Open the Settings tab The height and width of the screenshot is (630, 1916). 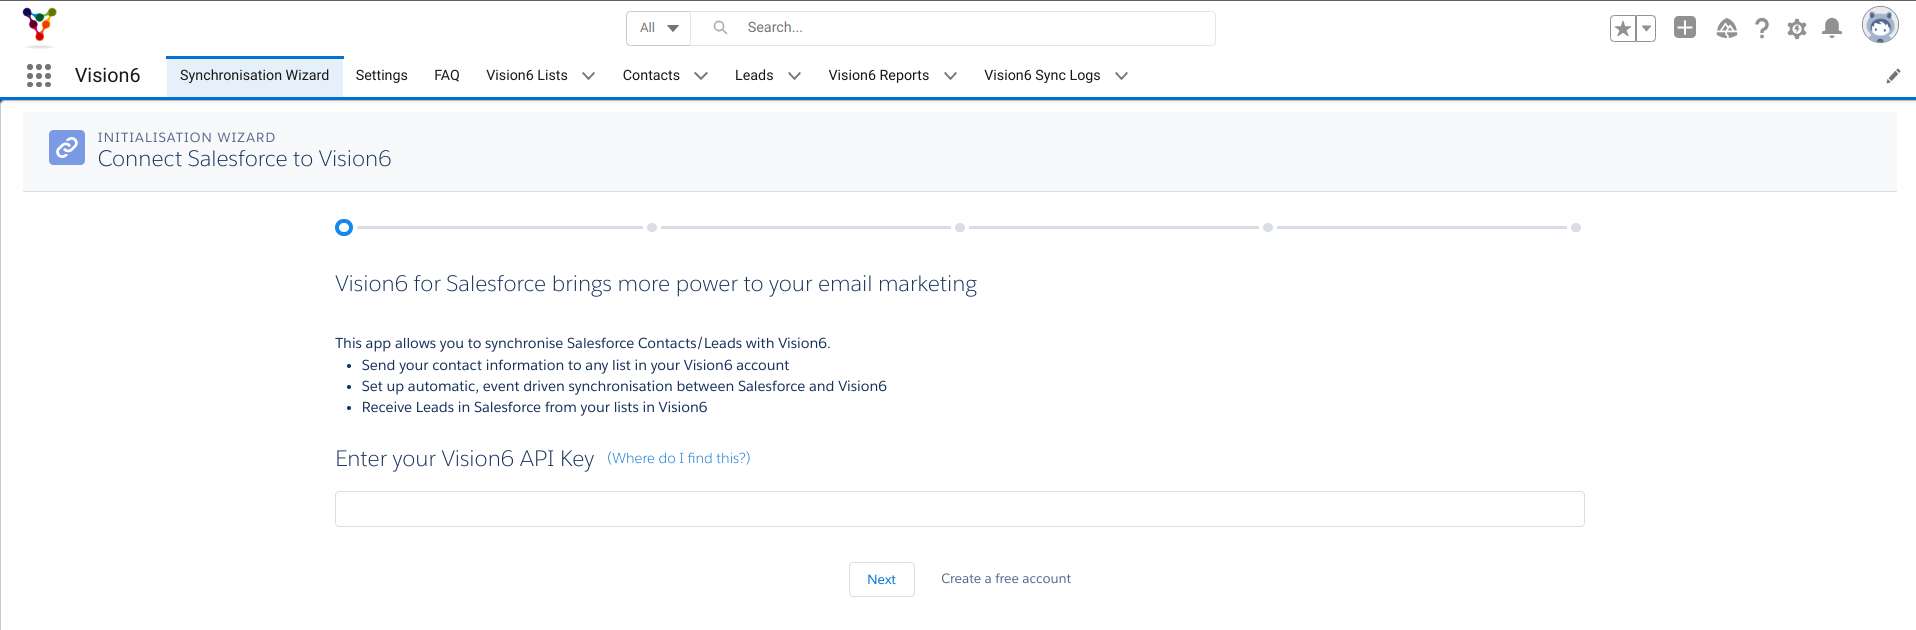click(382, 76)
